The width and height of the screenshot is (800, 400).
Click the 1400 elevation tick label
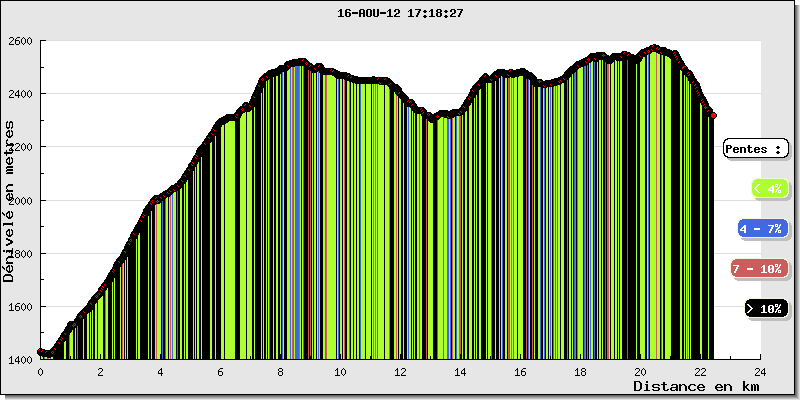(21, 360)
